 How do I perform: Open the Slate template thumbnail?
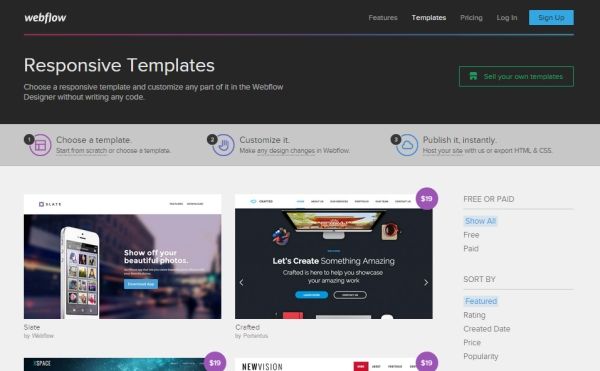pyautogui.click(x=122, y=257)
